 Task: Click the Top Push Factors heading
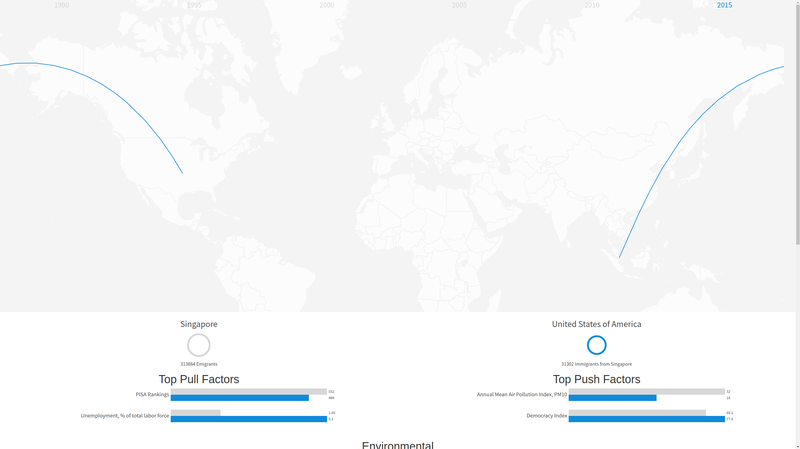(597, 379)
